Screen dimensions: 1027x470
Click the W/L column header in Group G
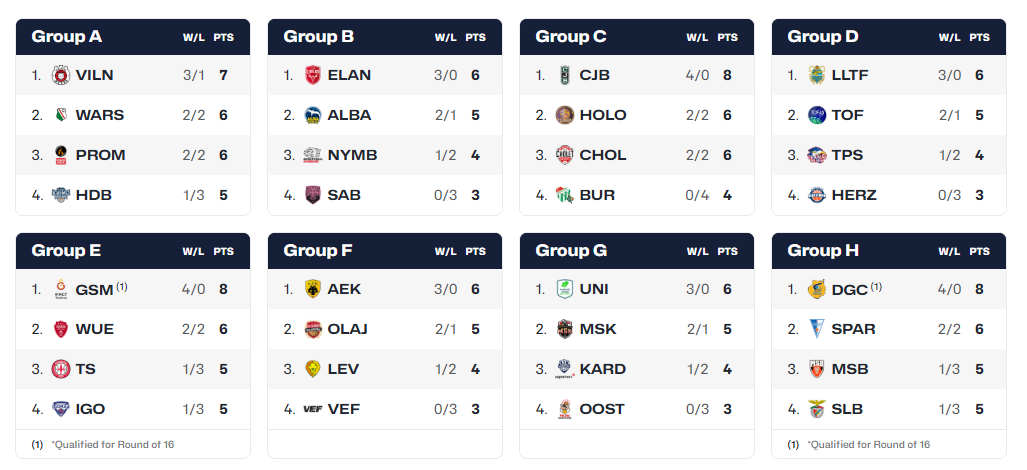pos(697,252)
